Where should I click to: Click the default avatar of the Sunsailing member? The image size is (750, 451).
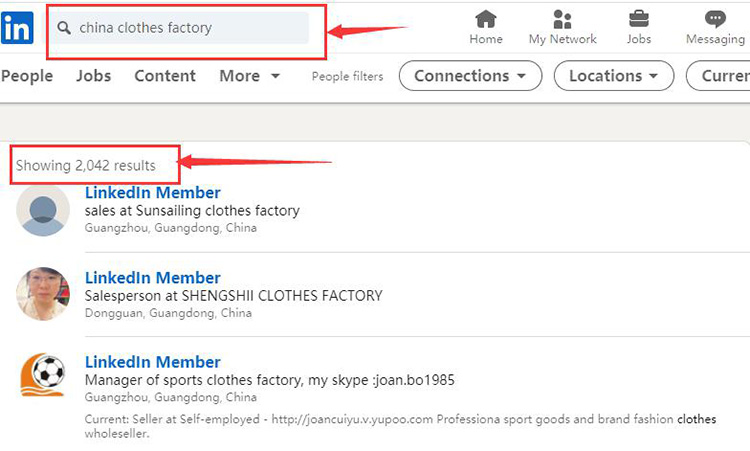coord(43,210)
